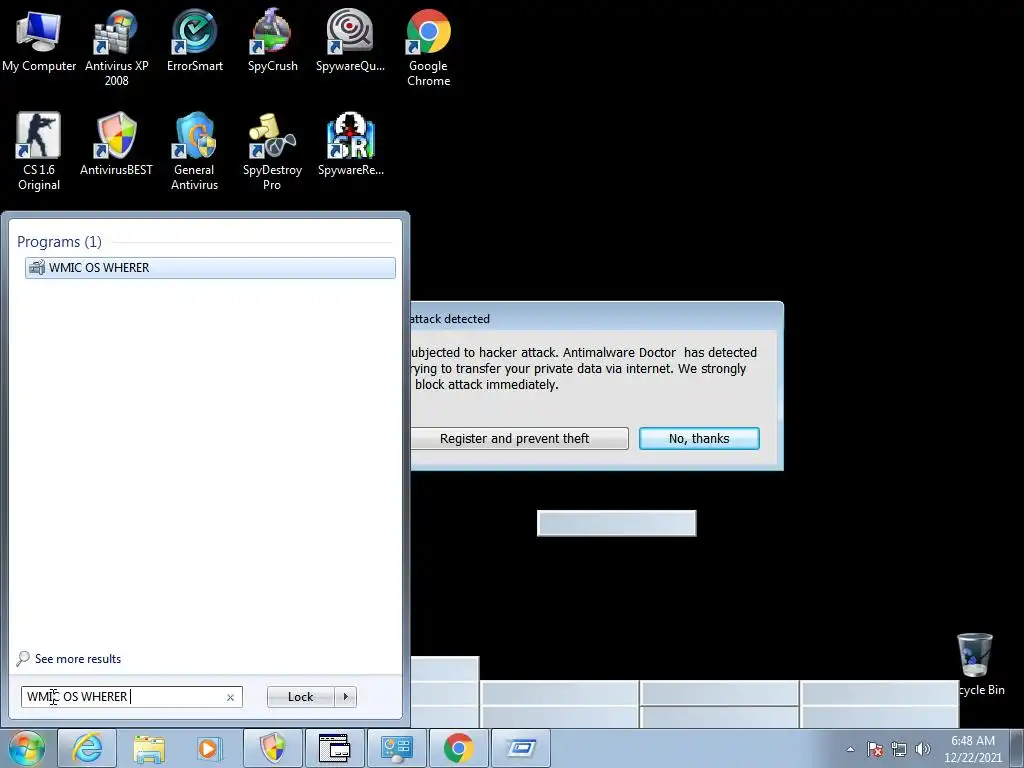The image size is (1024, 768).
Task: Open the volume speaker tray icon
Action: (x=923, y=749)
